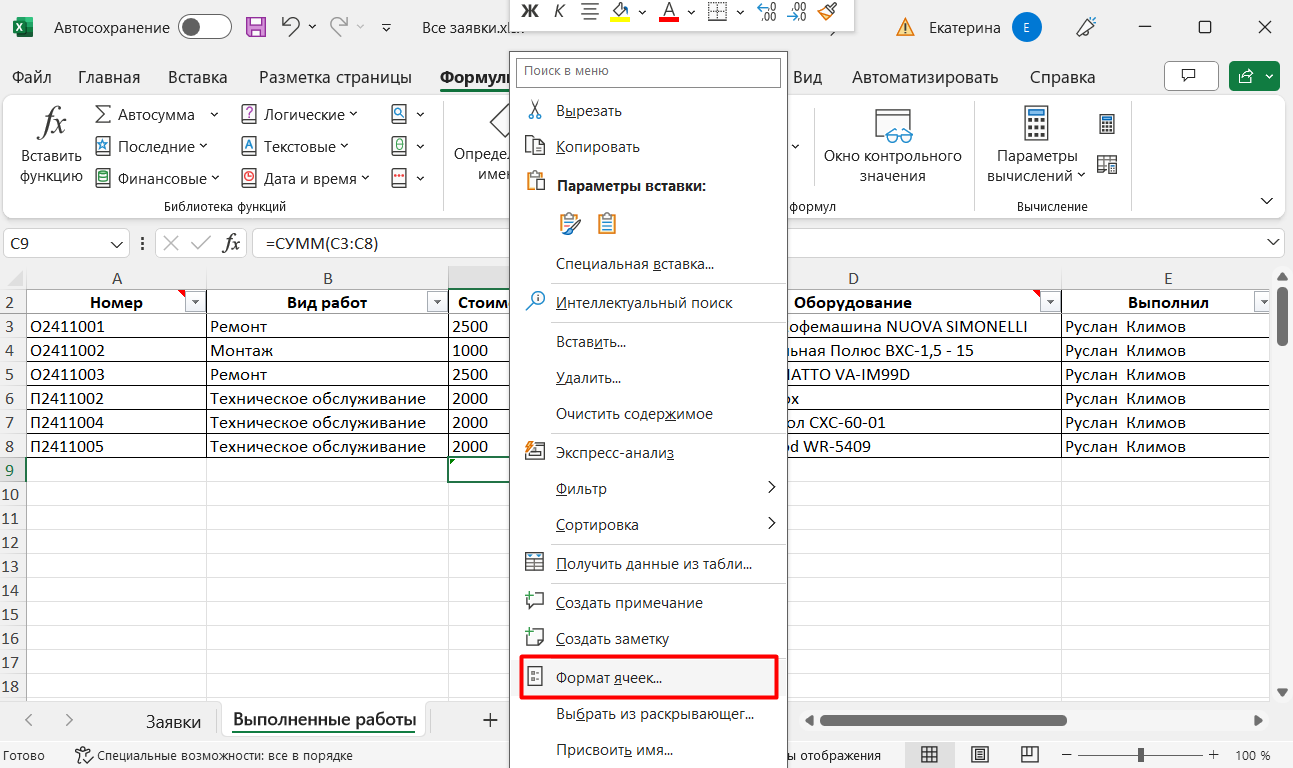Click the Quick Analysis menu entry

point(614,453)
